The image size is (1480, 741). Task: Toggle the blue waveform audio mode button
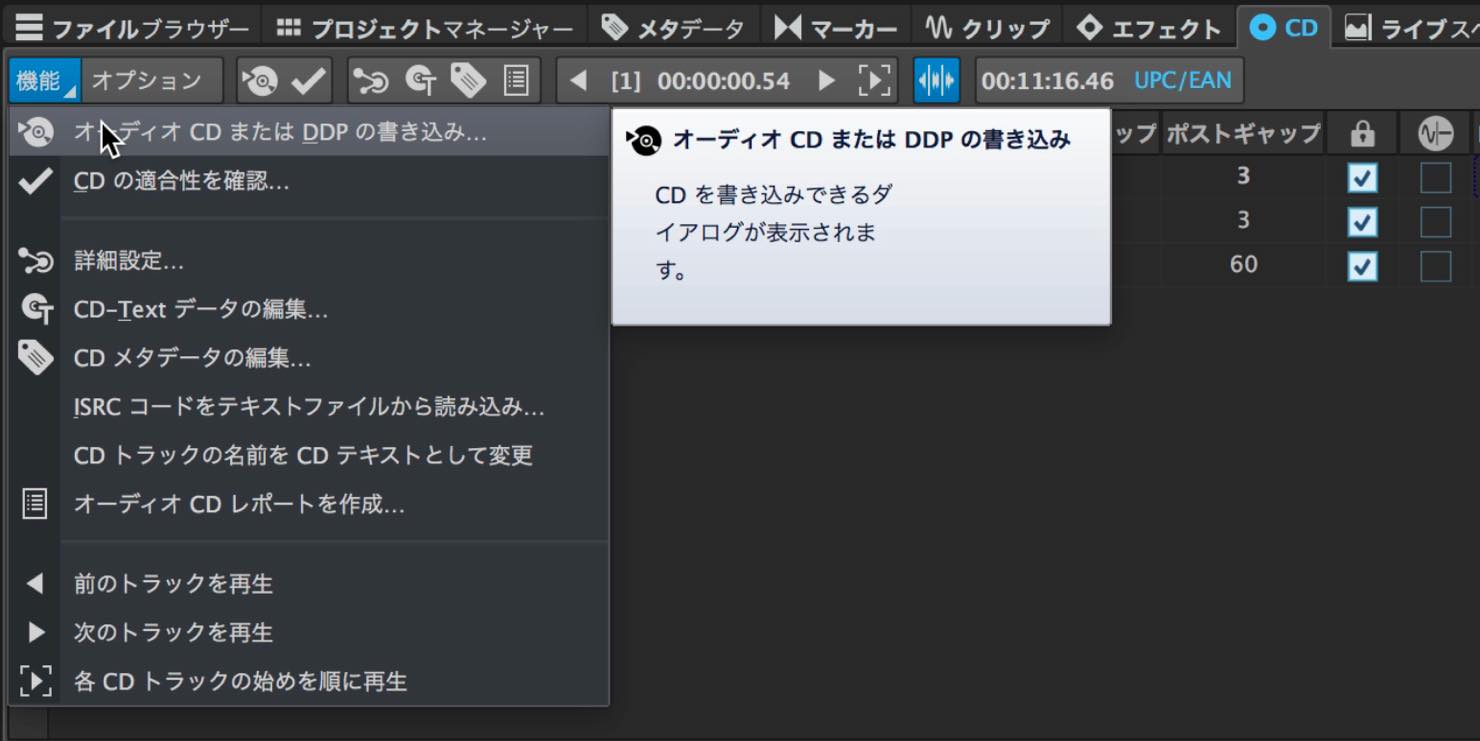(x=936, y=81)
